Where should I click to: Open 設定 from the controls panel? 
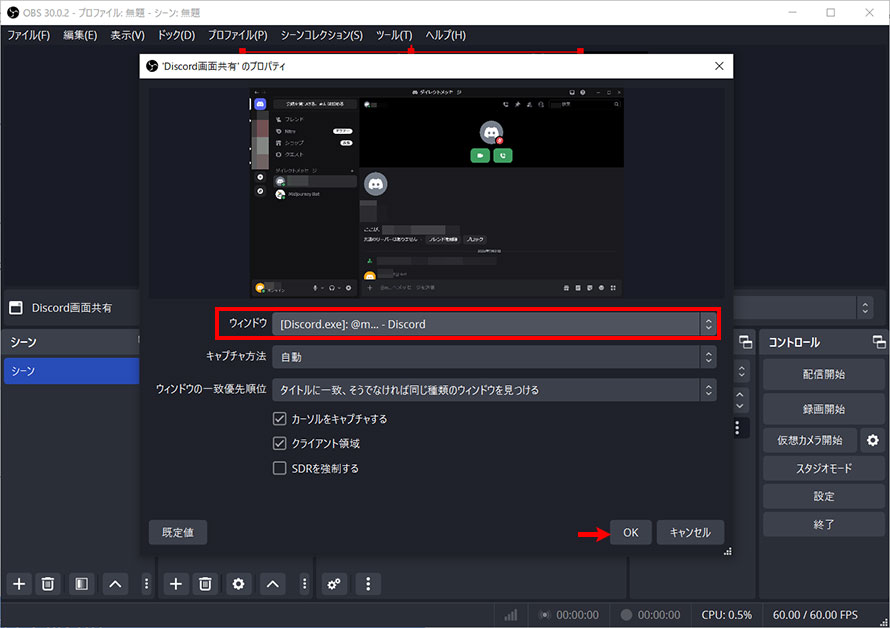823,496
